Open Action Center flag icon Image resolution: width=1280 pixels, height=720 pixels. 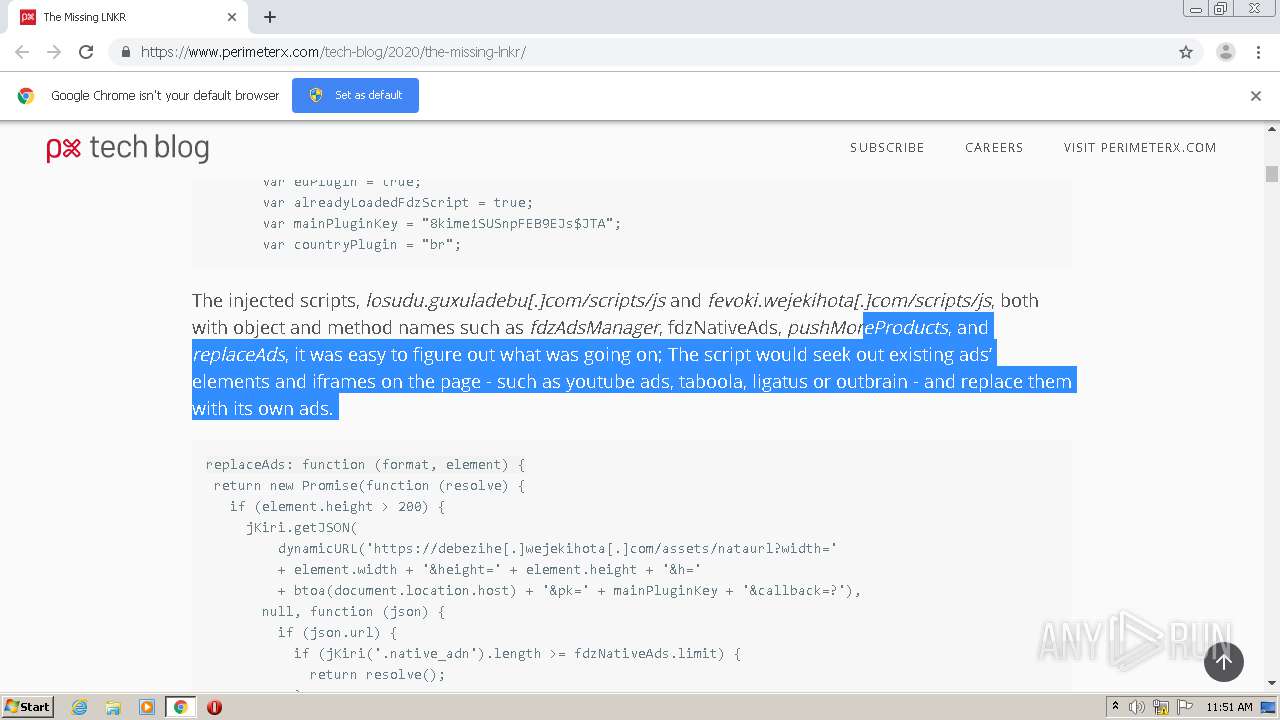click(x=1184, y=707)
